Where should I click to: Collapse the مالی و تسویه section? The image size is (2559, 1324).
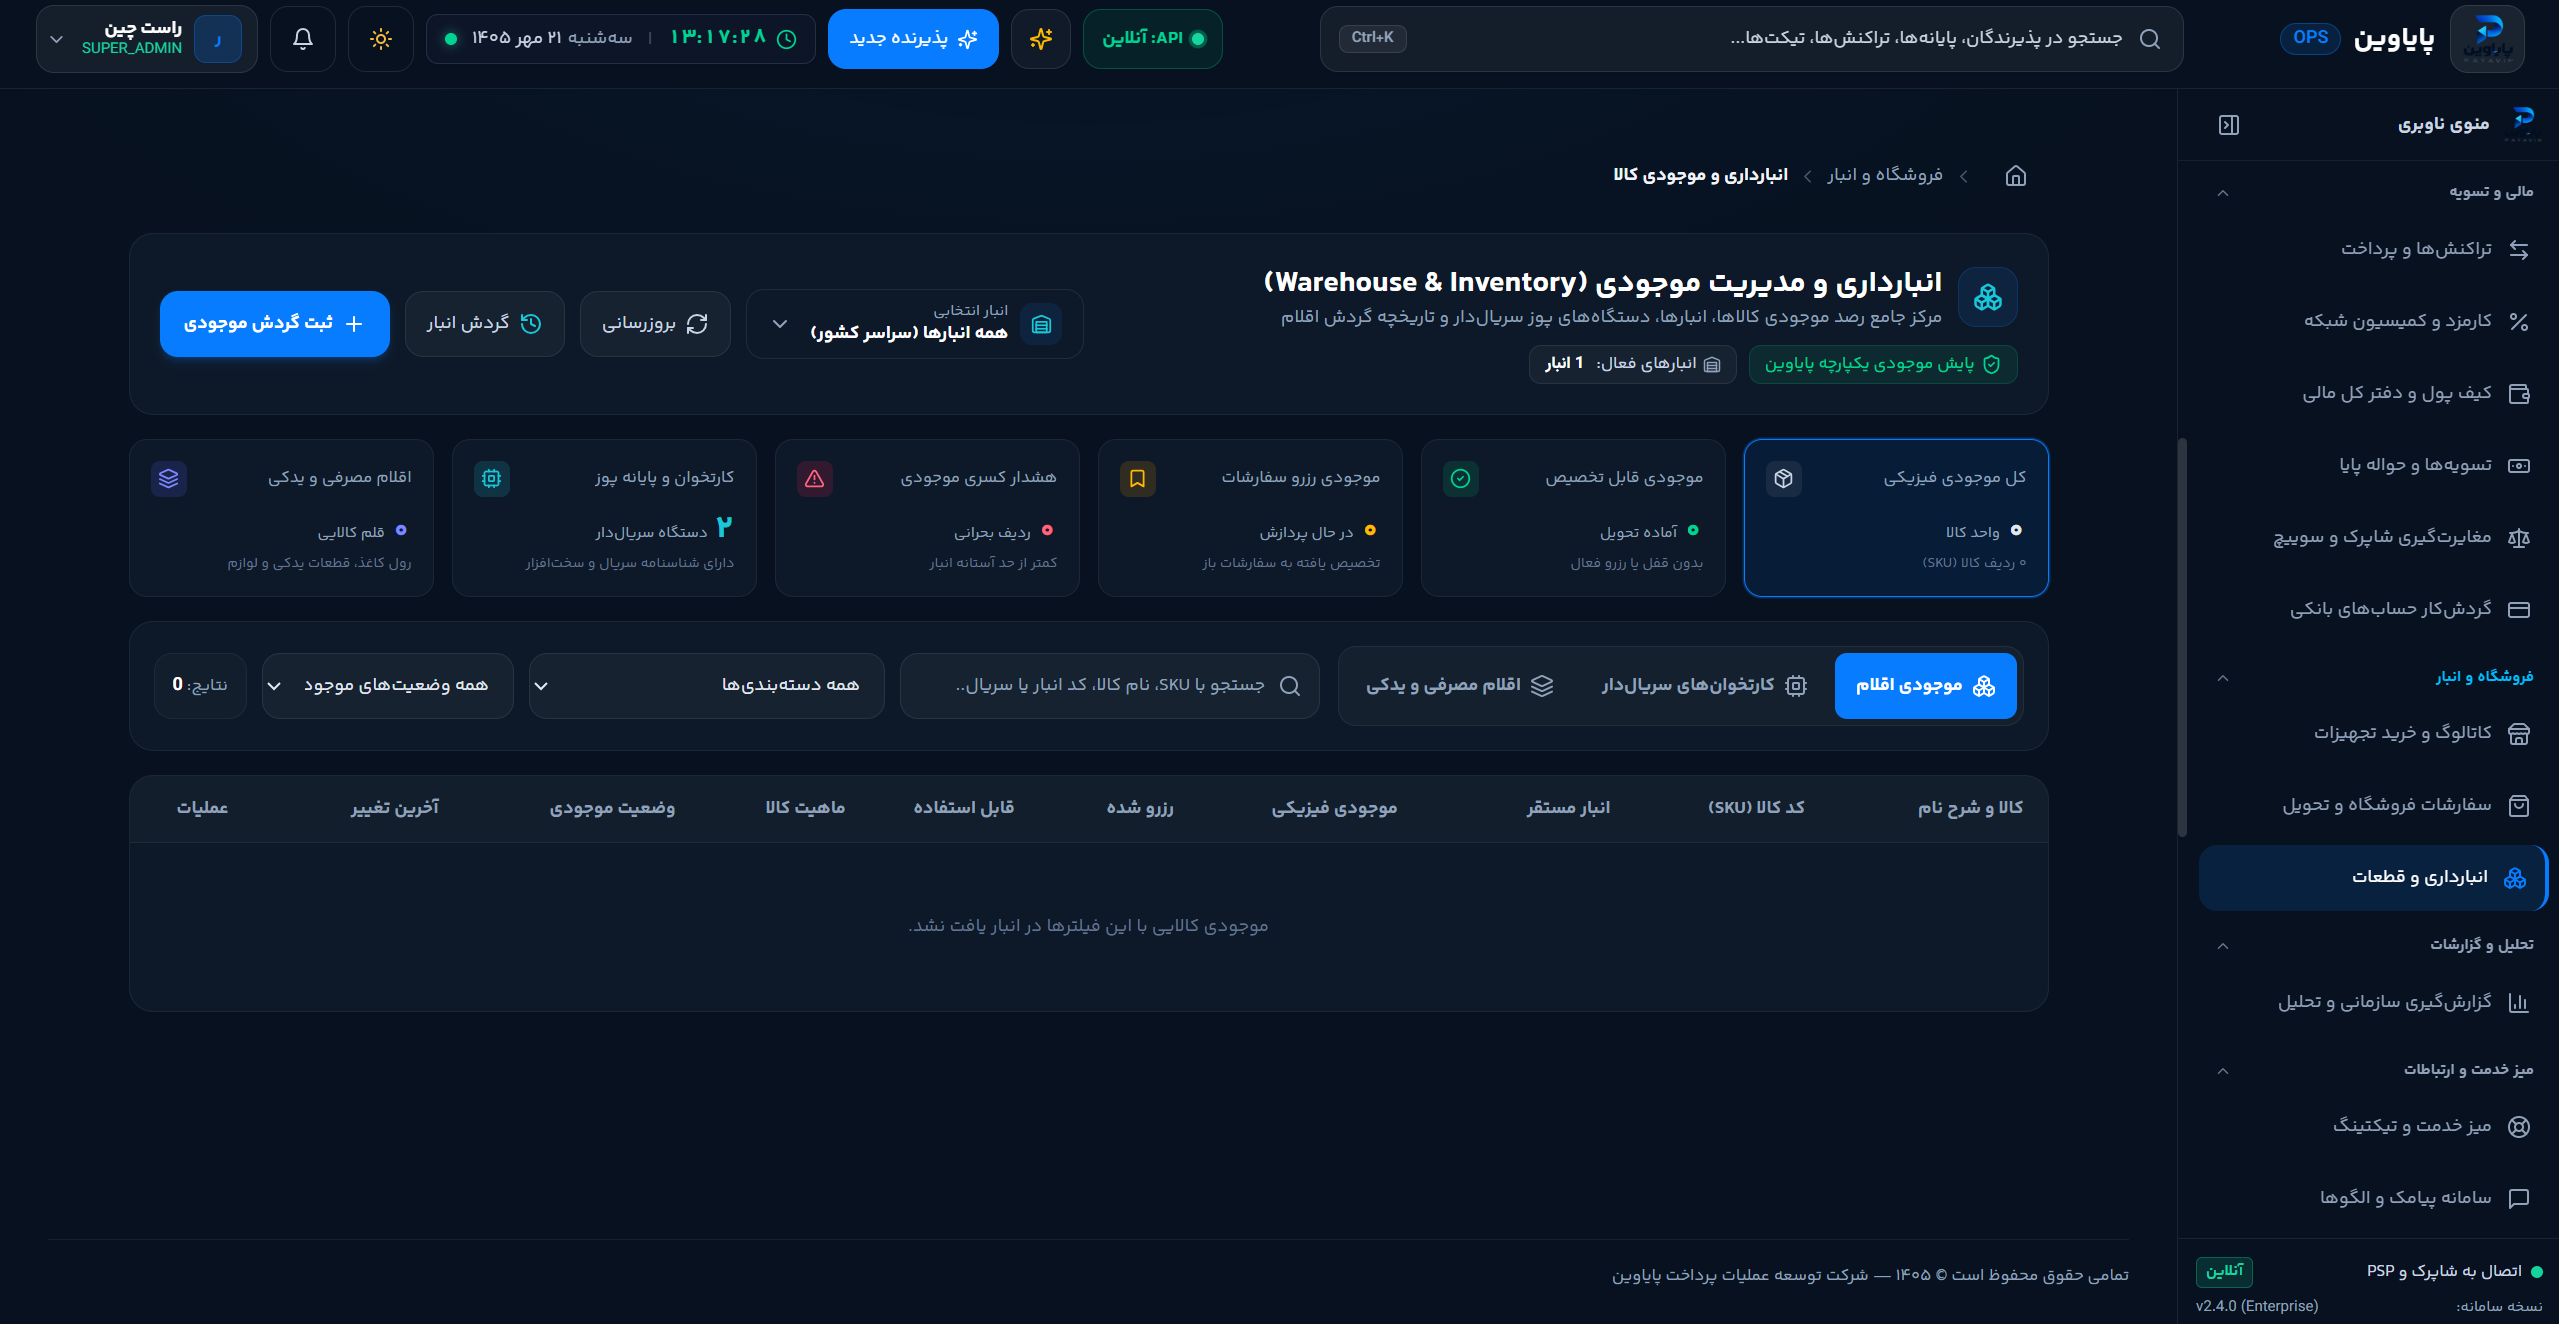pos(2222,192)
